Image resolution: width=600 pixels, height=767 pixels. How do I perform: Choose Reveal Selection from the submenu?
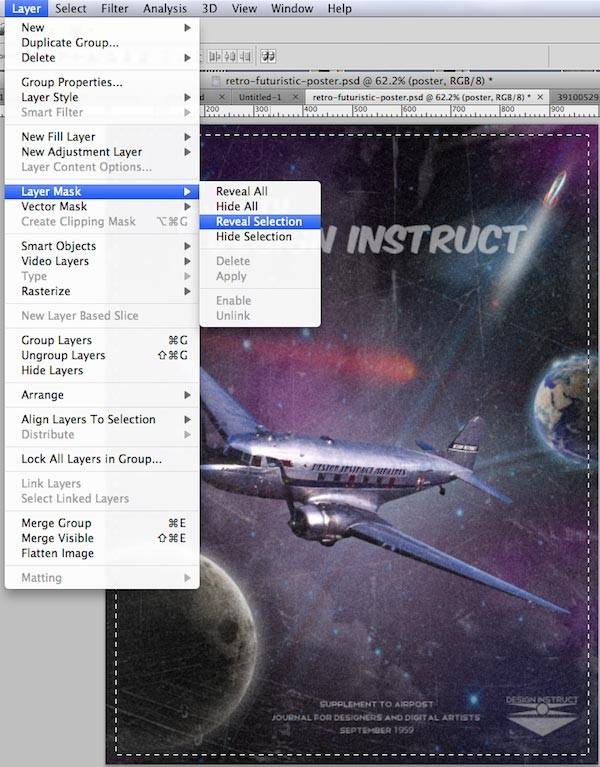[x=259, y=222]
